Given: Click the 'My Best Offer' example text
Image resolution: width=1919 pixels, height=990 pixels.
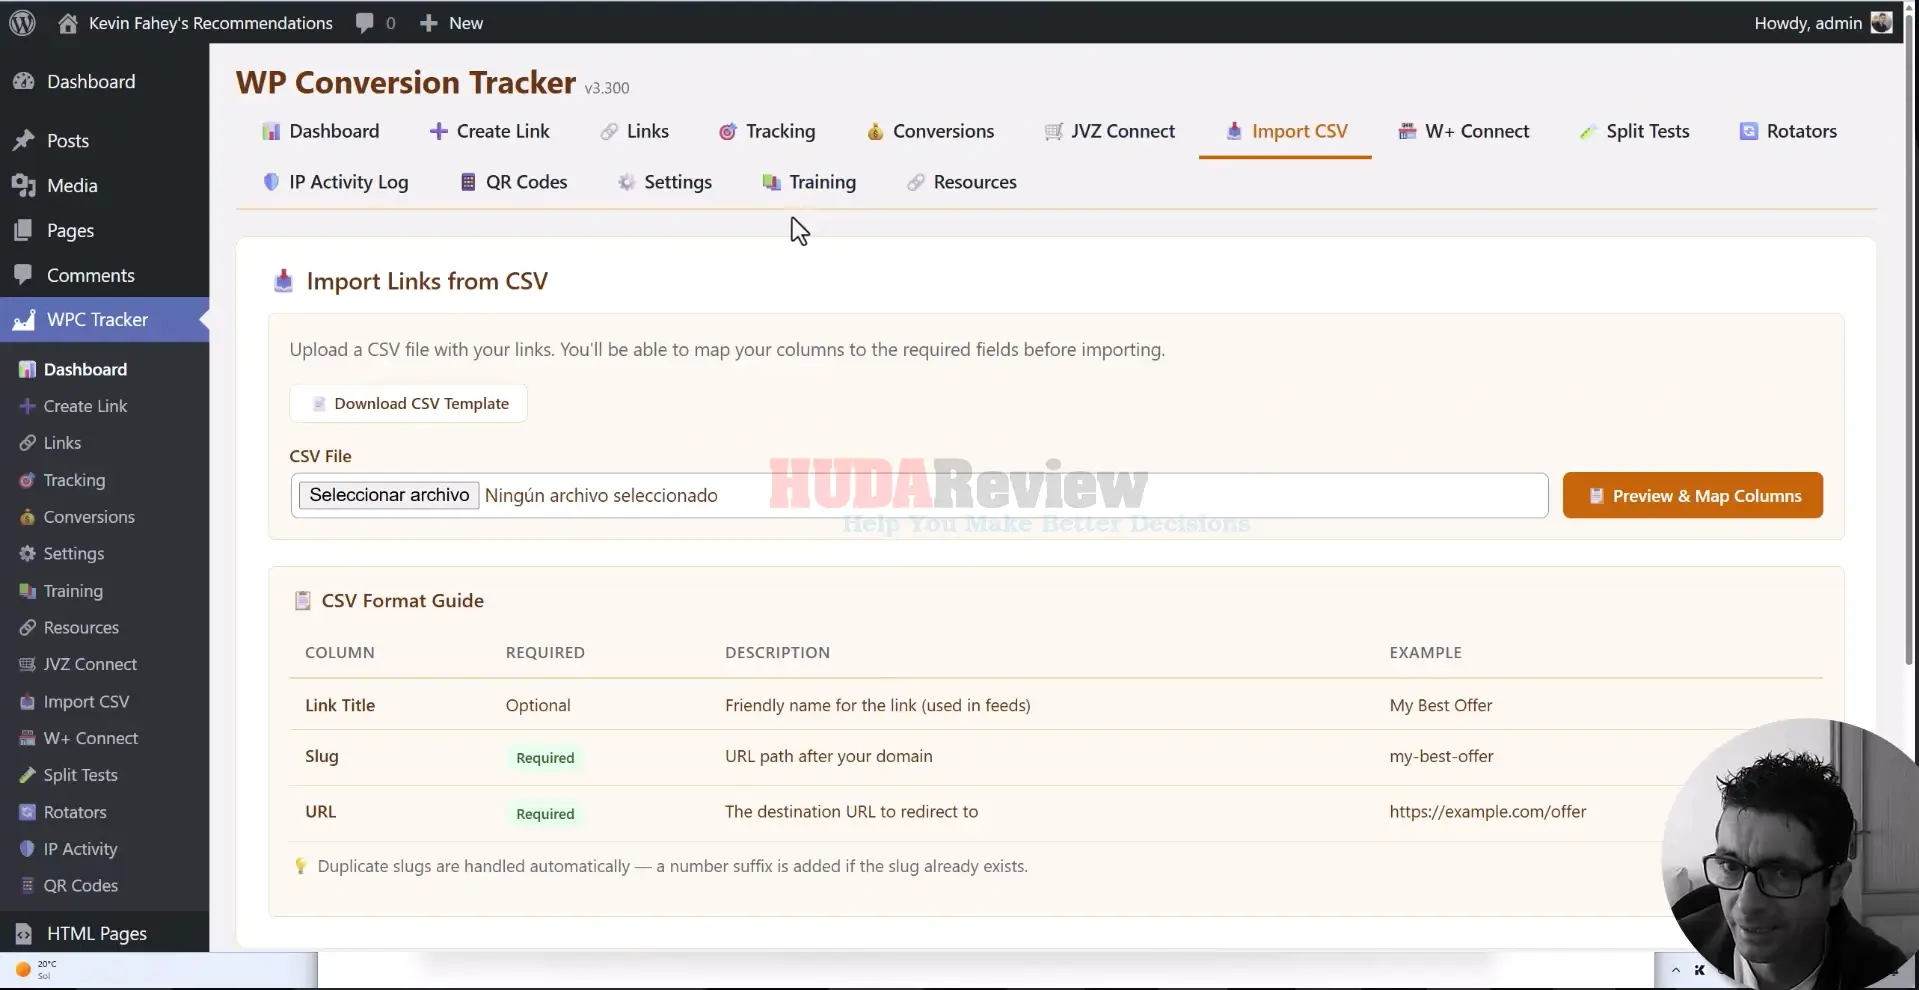Looking at the screenshot, I should click(1440, 705).
